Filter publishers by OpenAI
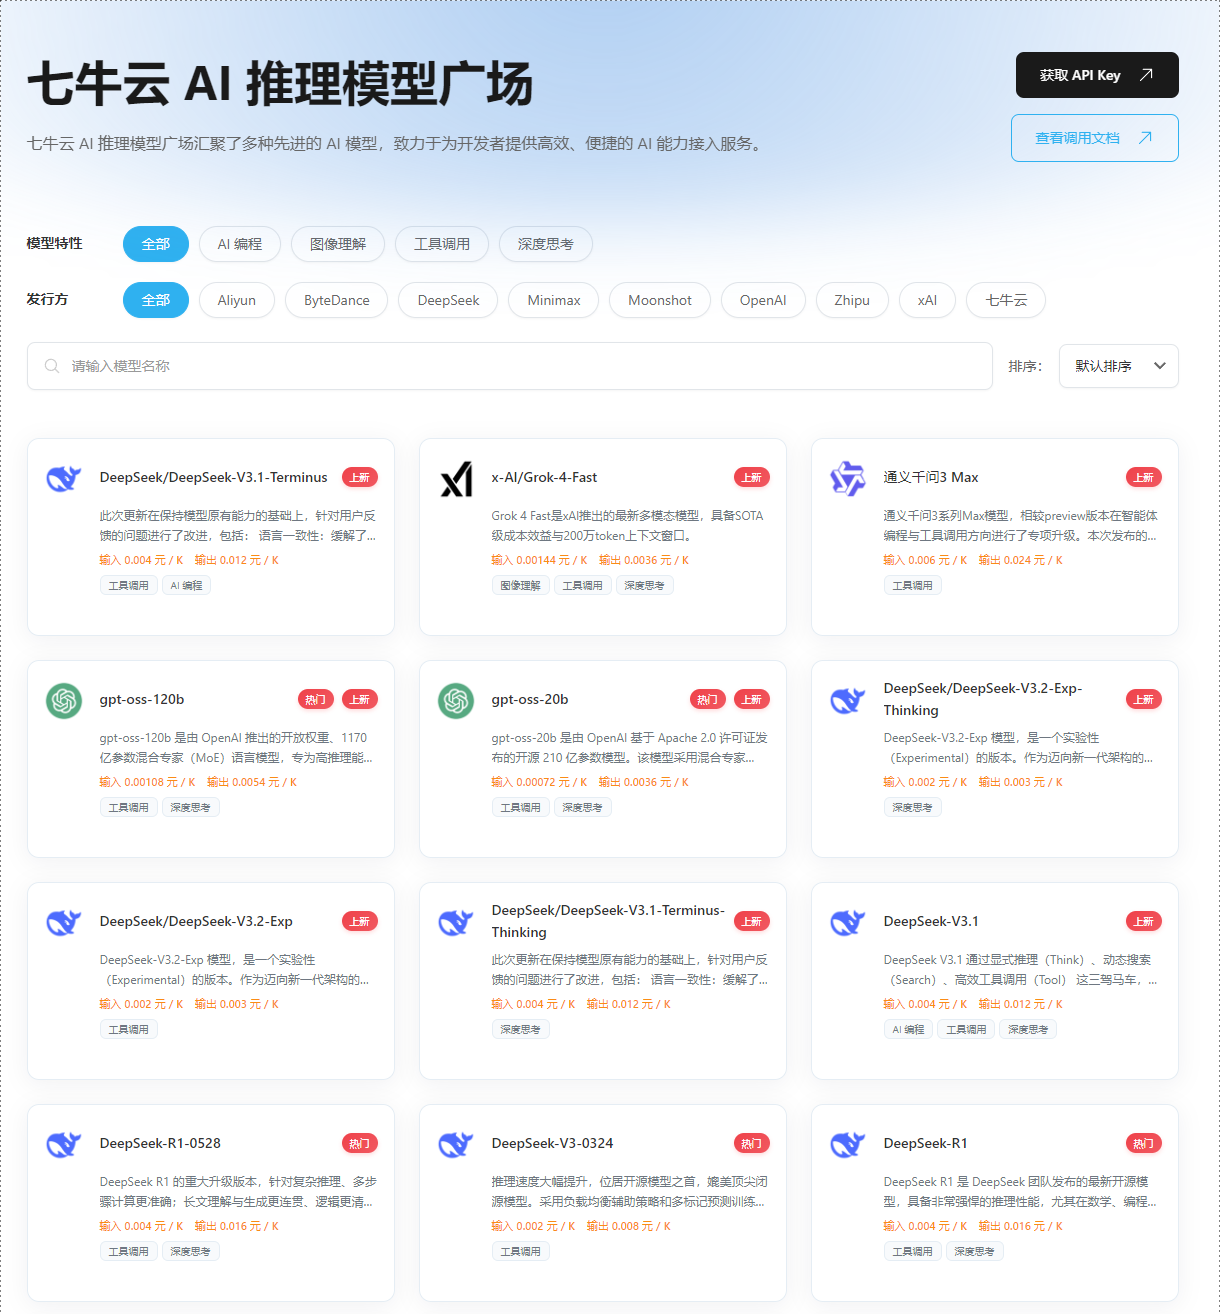 point(763,300)
